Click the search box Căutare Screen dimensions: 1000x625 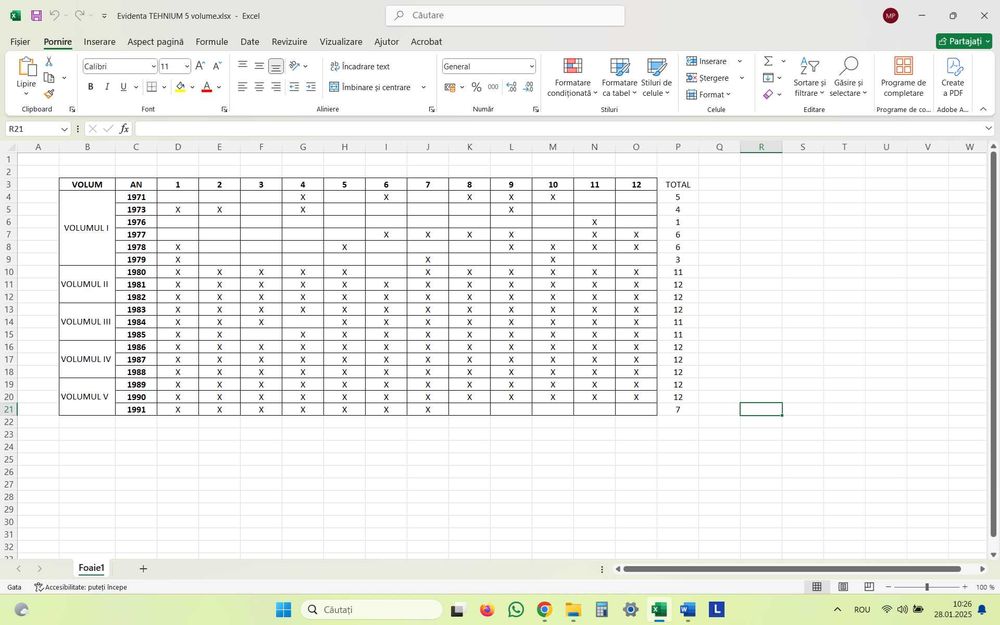coord(505,15)
